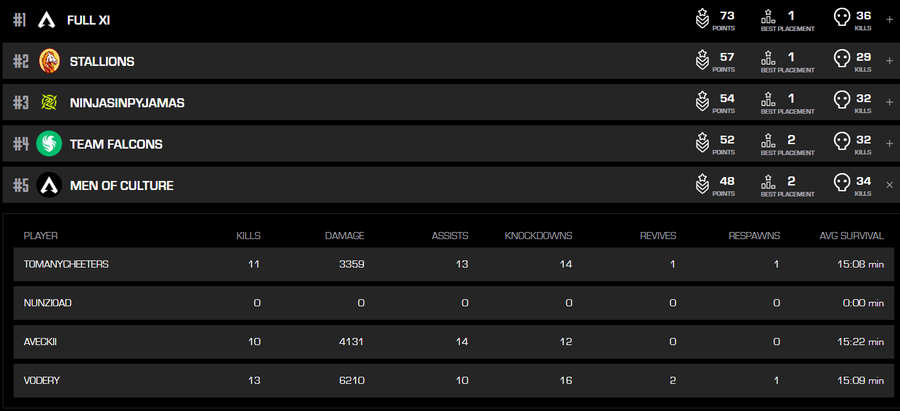Image resolution: width=900 pixels, height=411 pixels.
Task: Expand the NinjasInPyjamas team details
Action: (x=890, y=102)
